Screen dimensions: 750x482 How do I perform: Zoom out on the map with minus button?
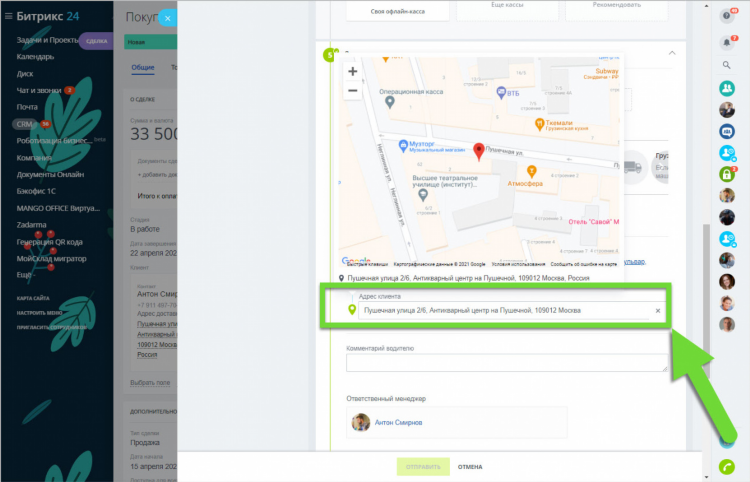point(353,90)
